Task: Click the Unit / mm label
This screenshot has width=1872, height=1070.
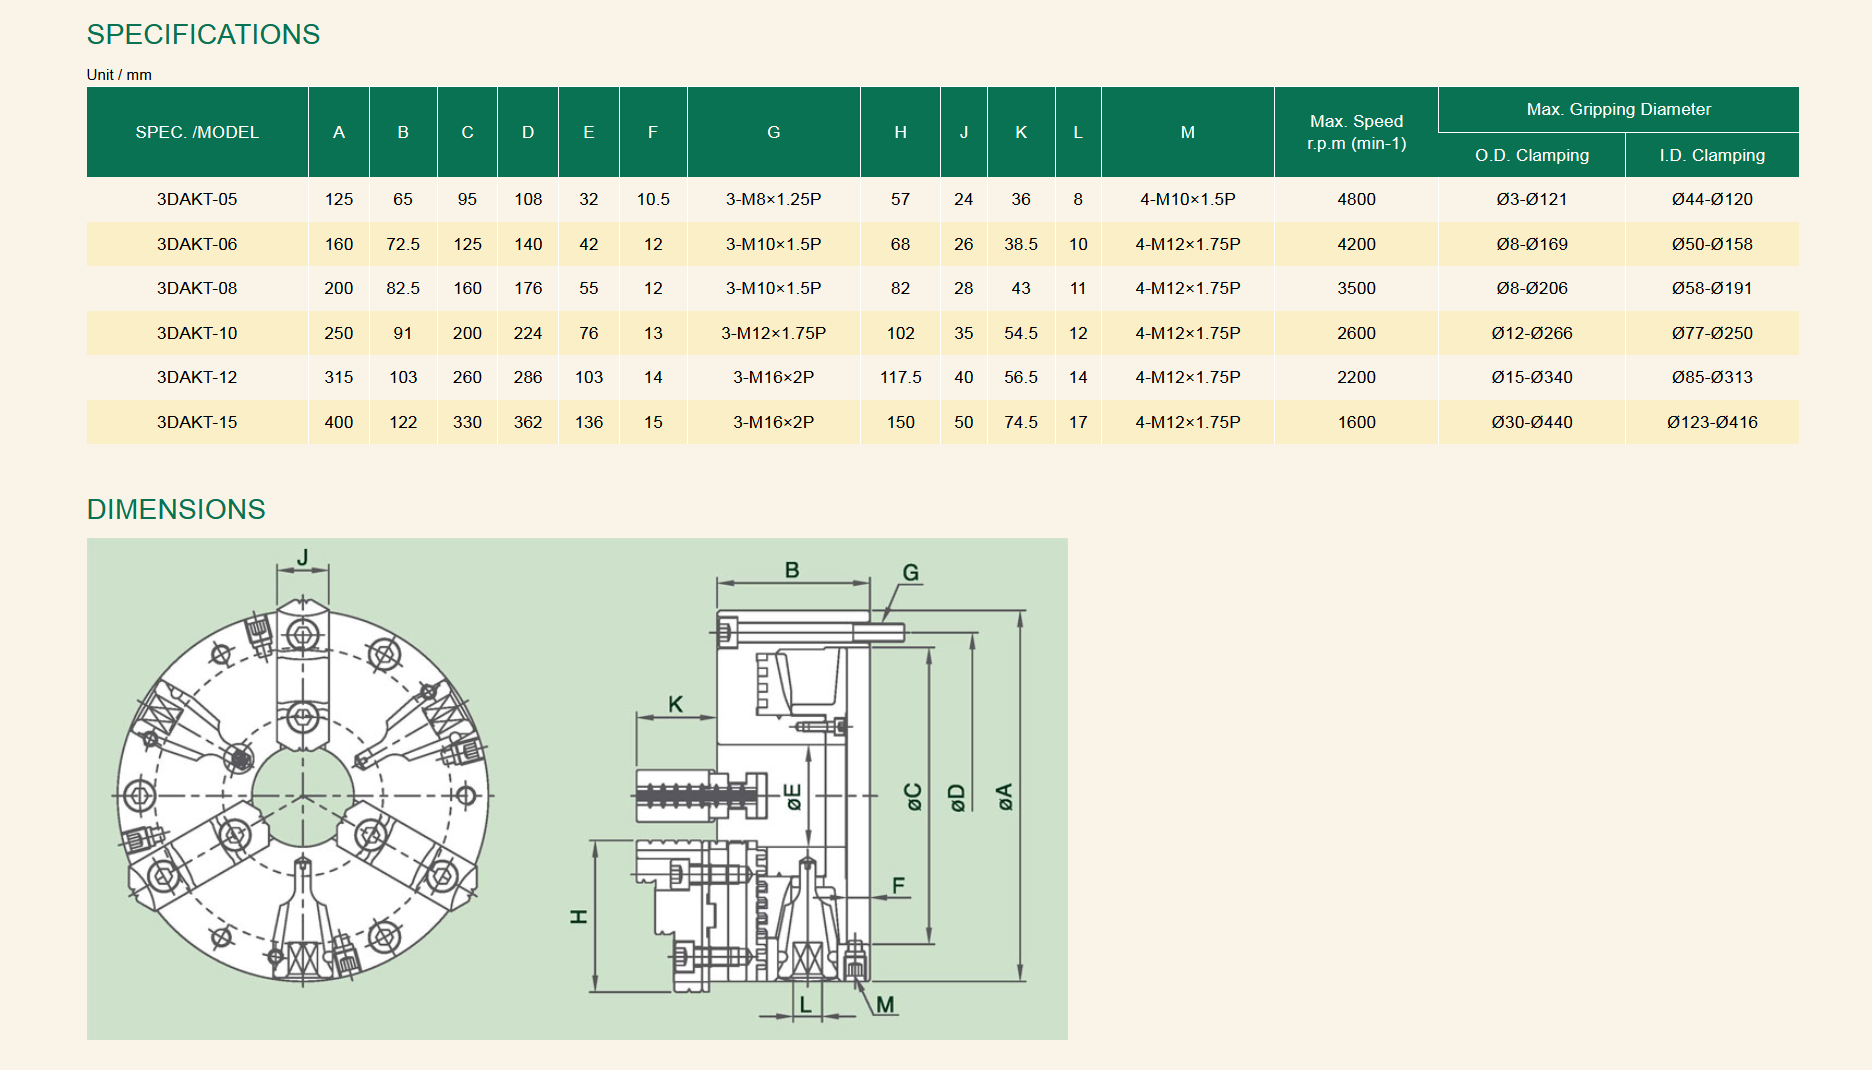Action: 119,75
